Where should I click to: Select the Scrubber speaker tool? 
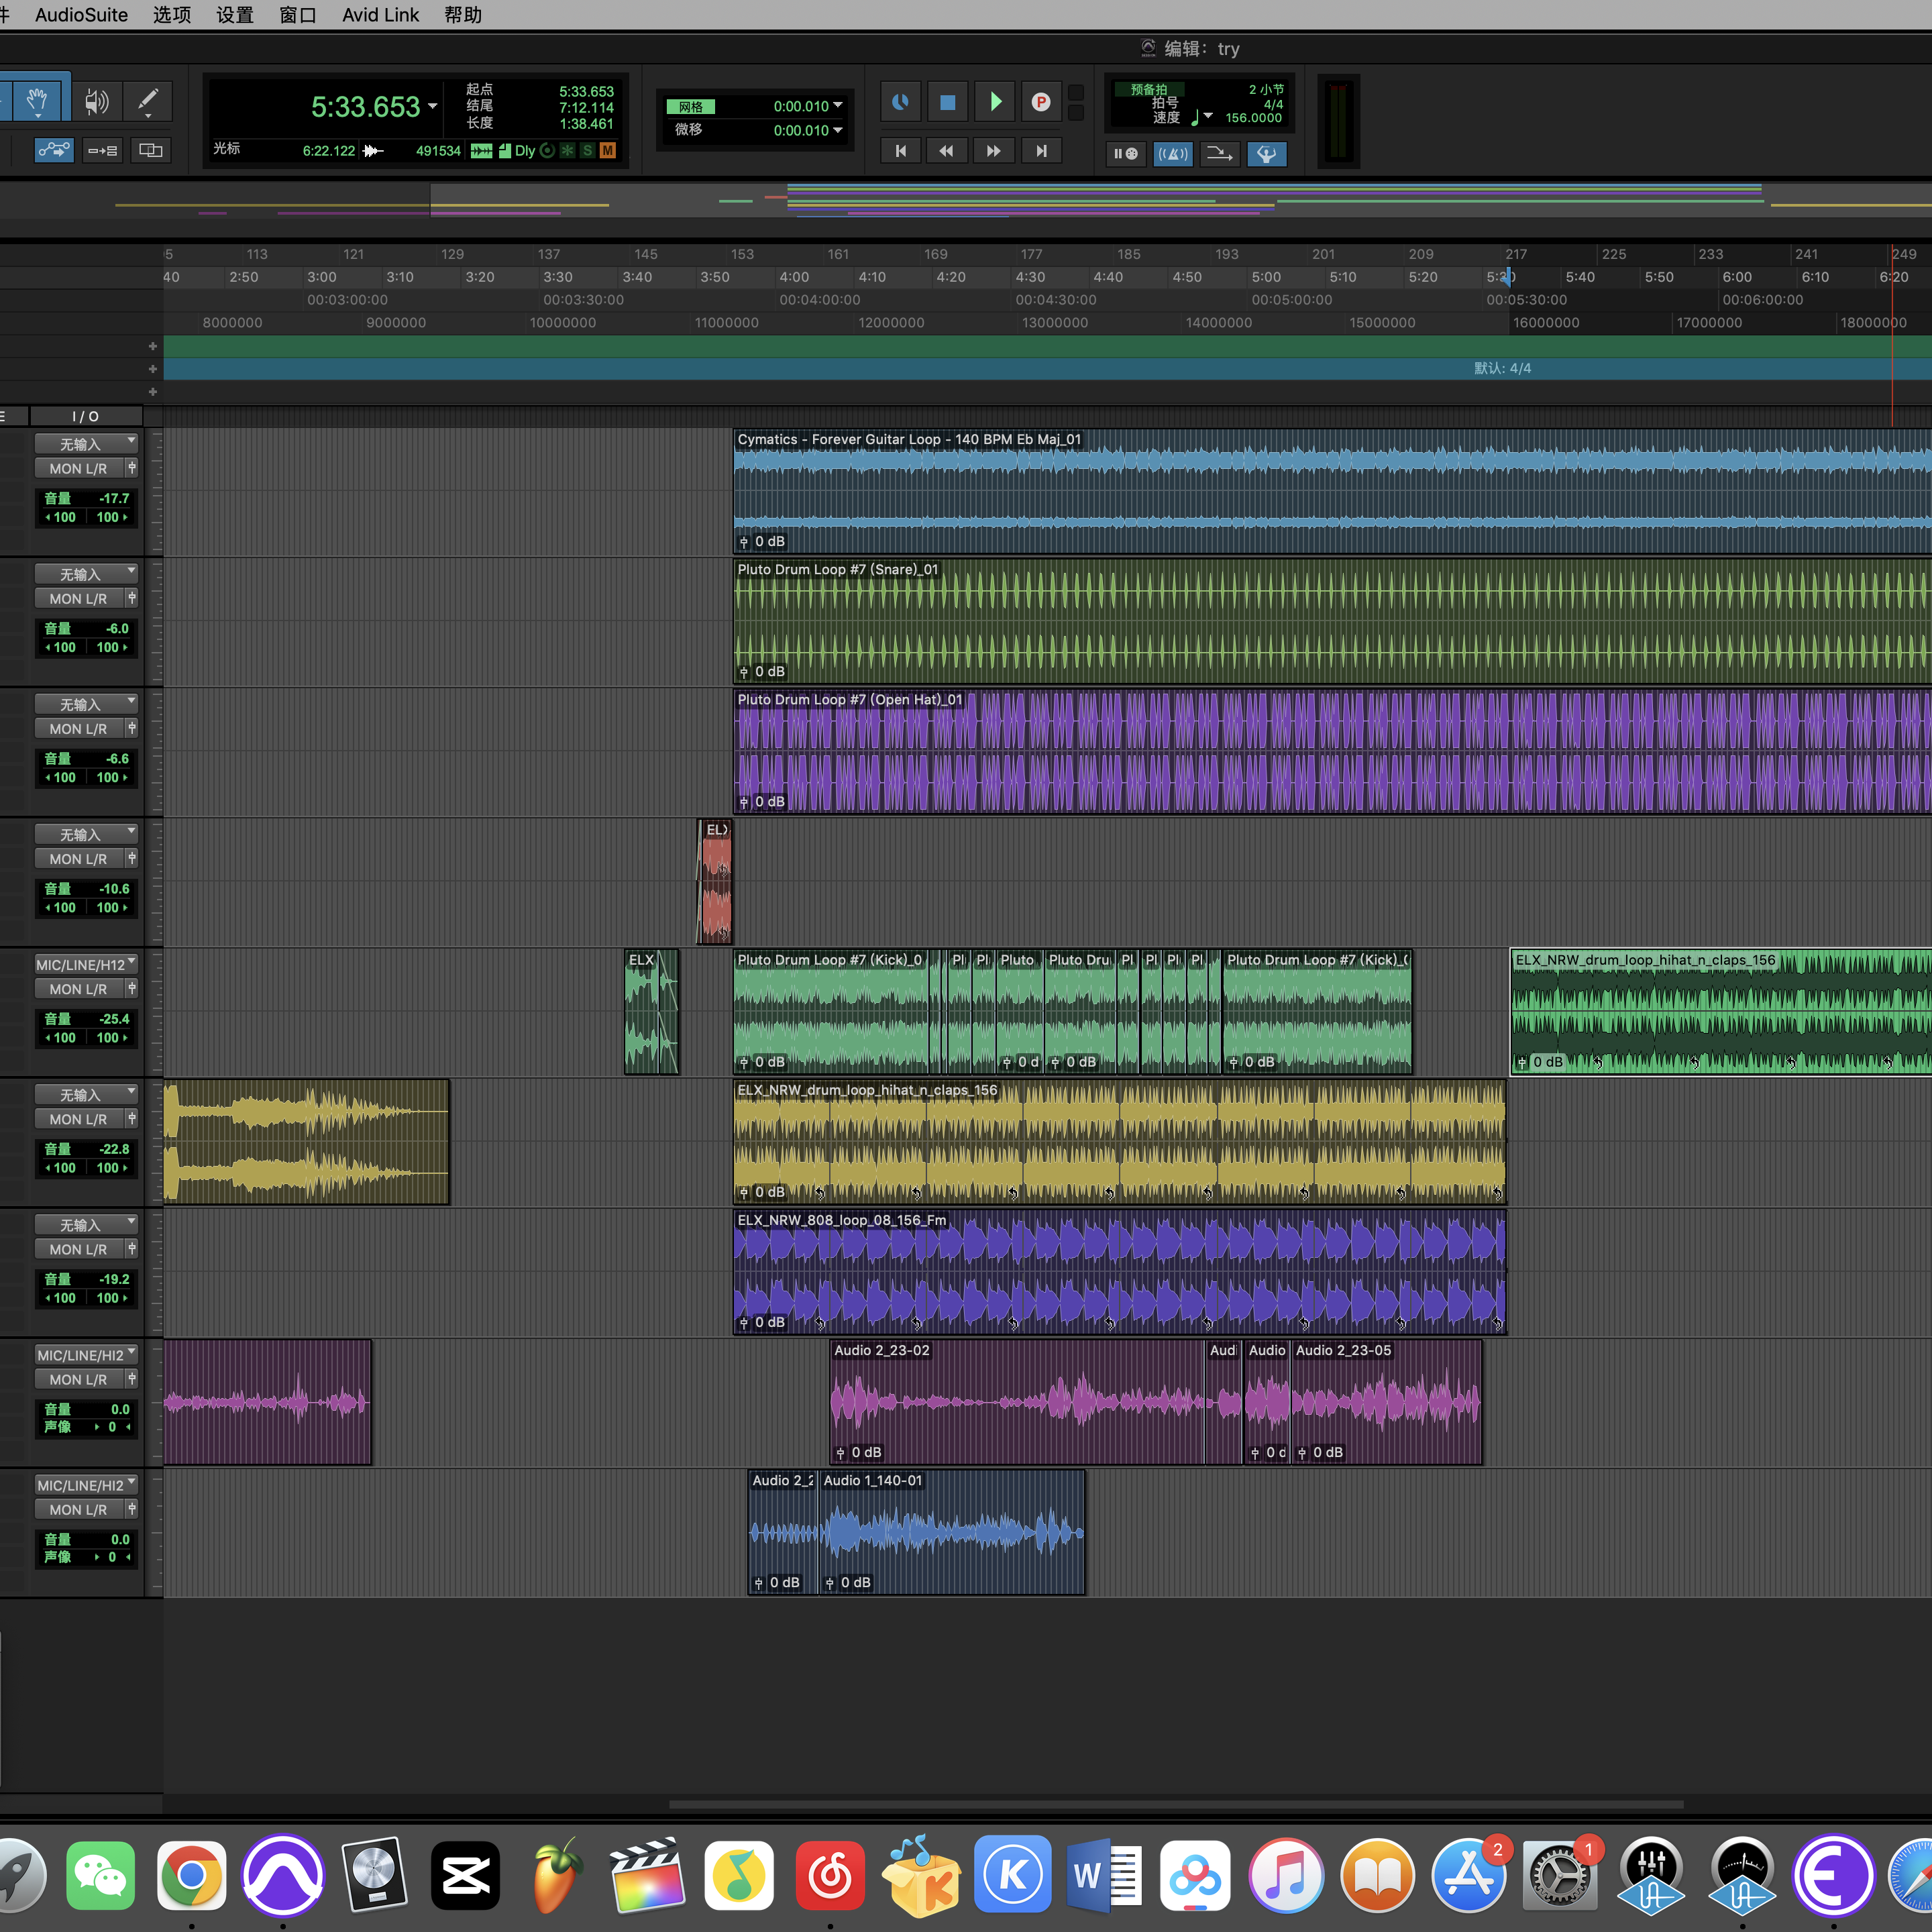pyautogui.click(x=96, y=100)
